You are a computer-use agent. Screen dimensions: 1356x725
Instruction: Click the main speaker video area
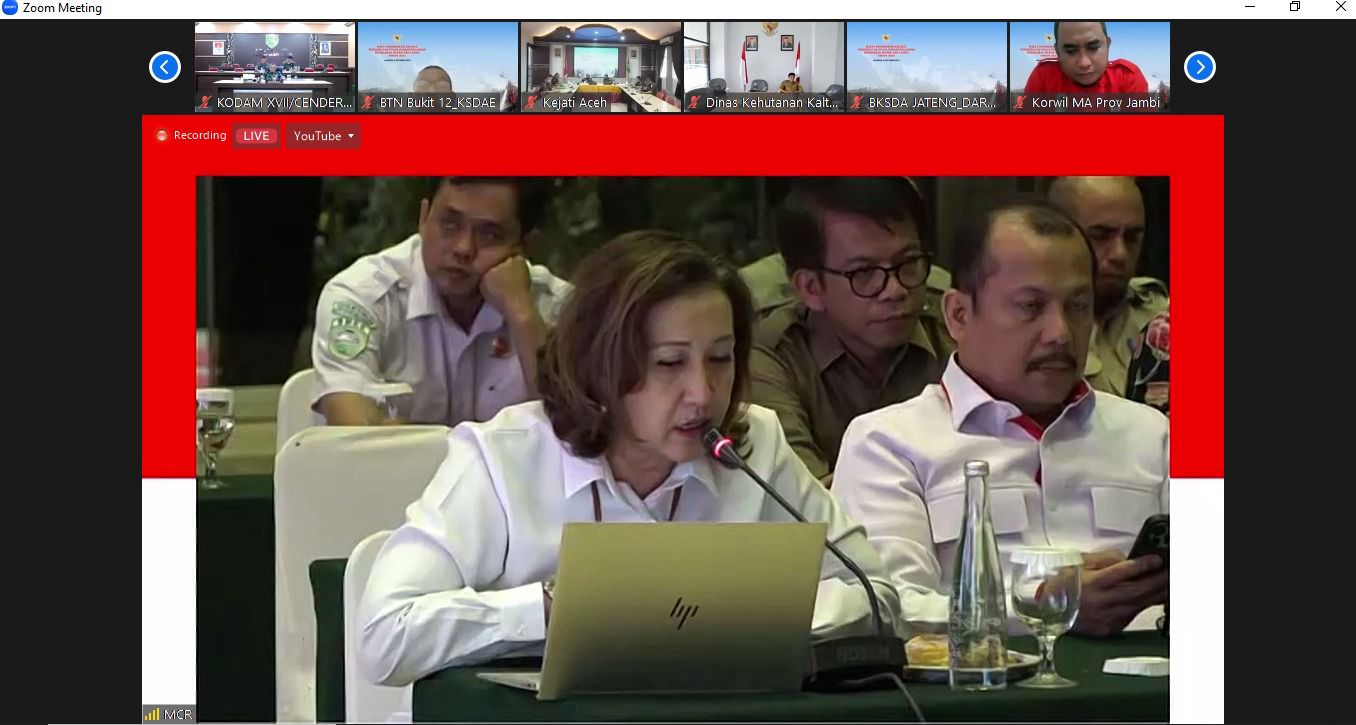pos(682,448)
